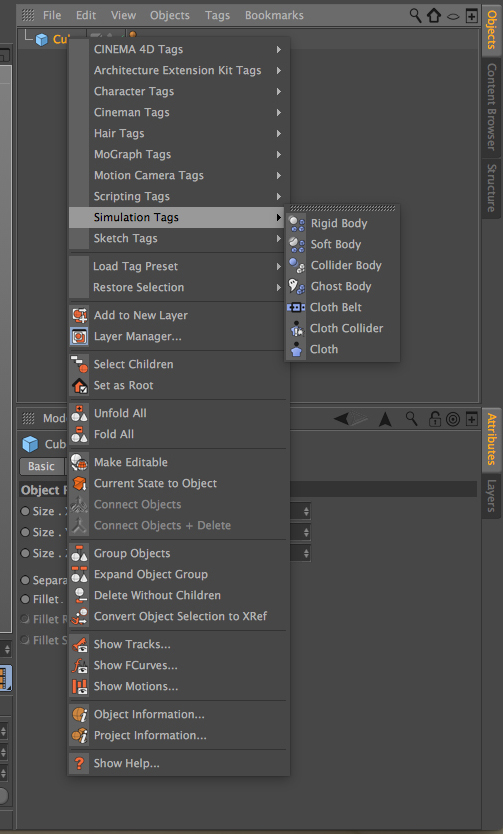Open the Tags menu in menu bar
503x834 pixels.
click(217, 15)
